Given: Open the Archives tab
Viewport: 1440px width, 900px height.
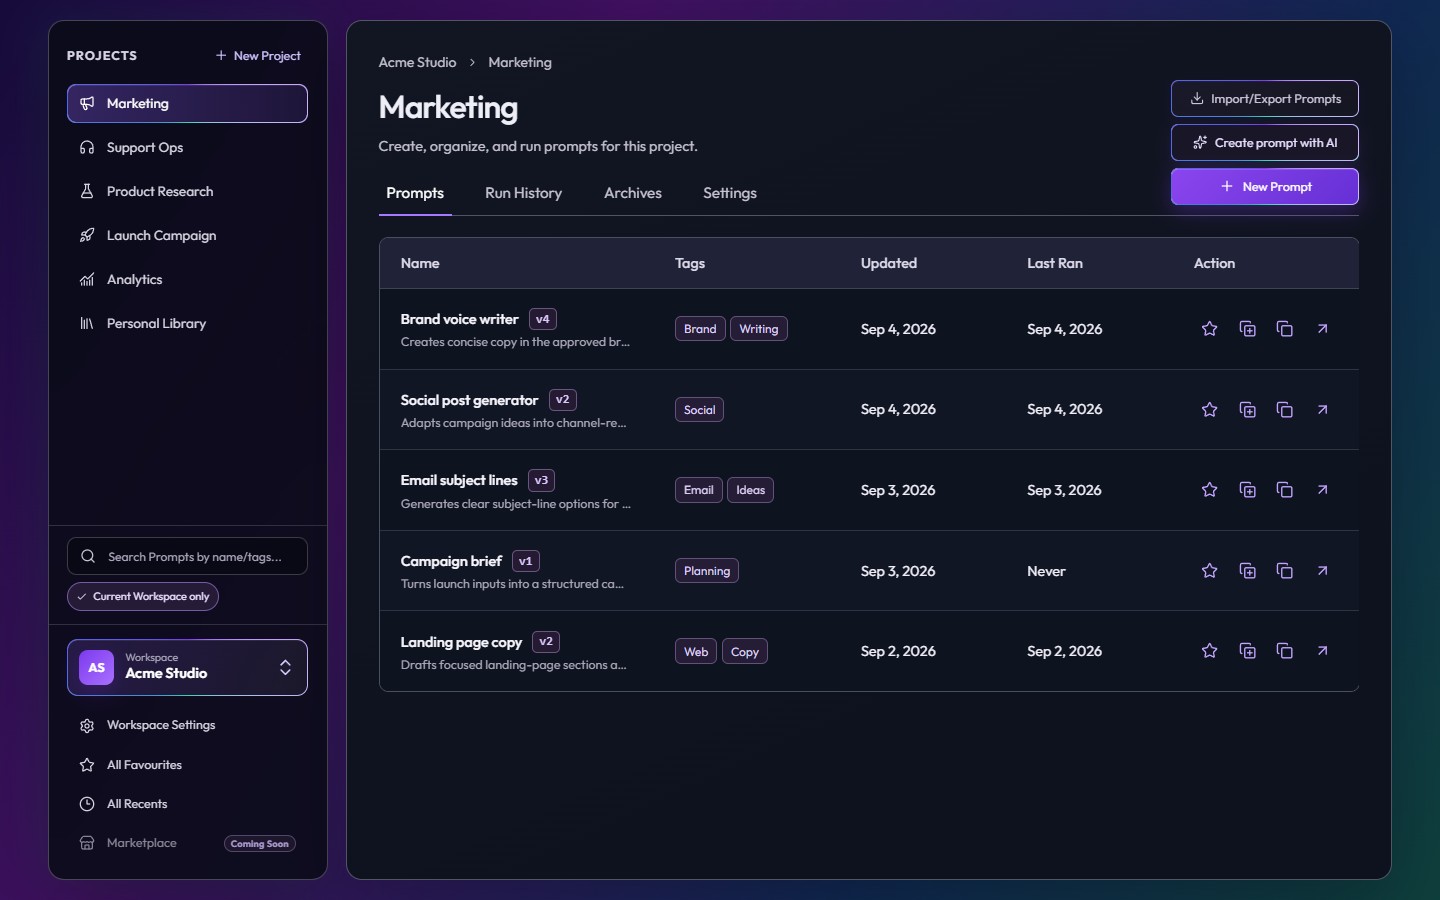Looking at the screenshot, I should tap(633, 193).
